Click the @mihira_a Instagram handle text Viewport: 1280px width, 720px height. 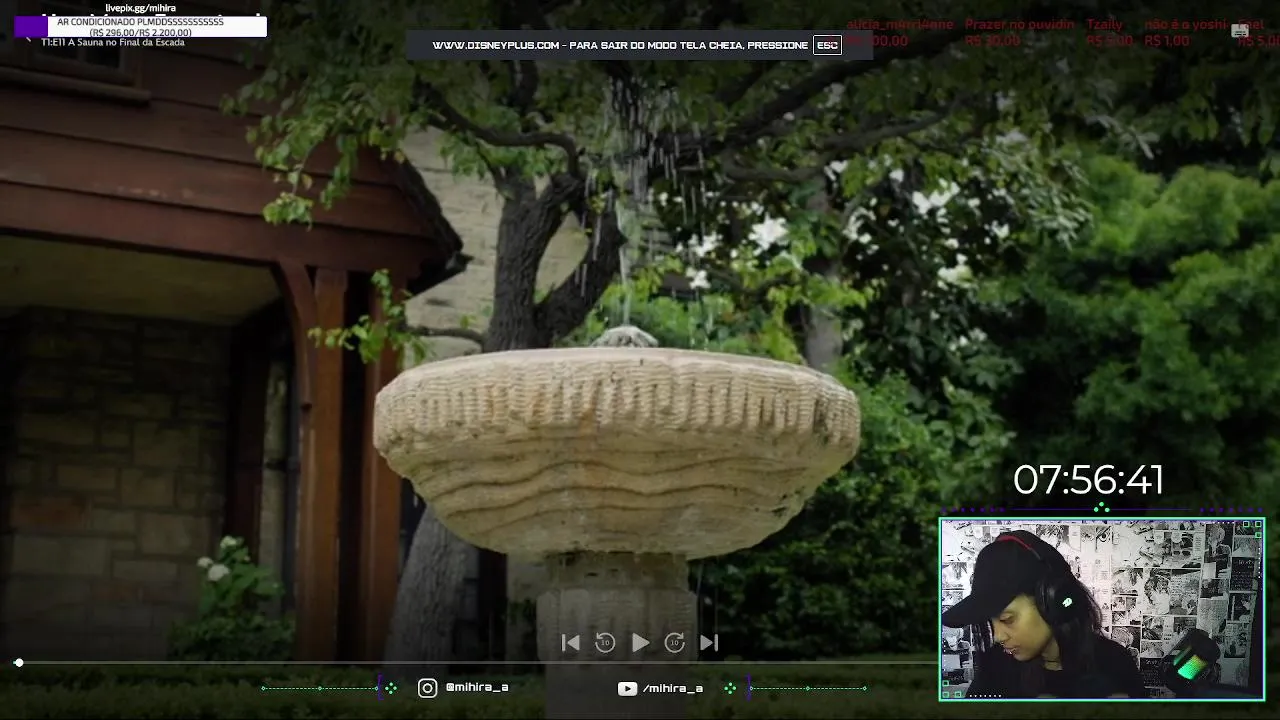click(x=477, y=688)
